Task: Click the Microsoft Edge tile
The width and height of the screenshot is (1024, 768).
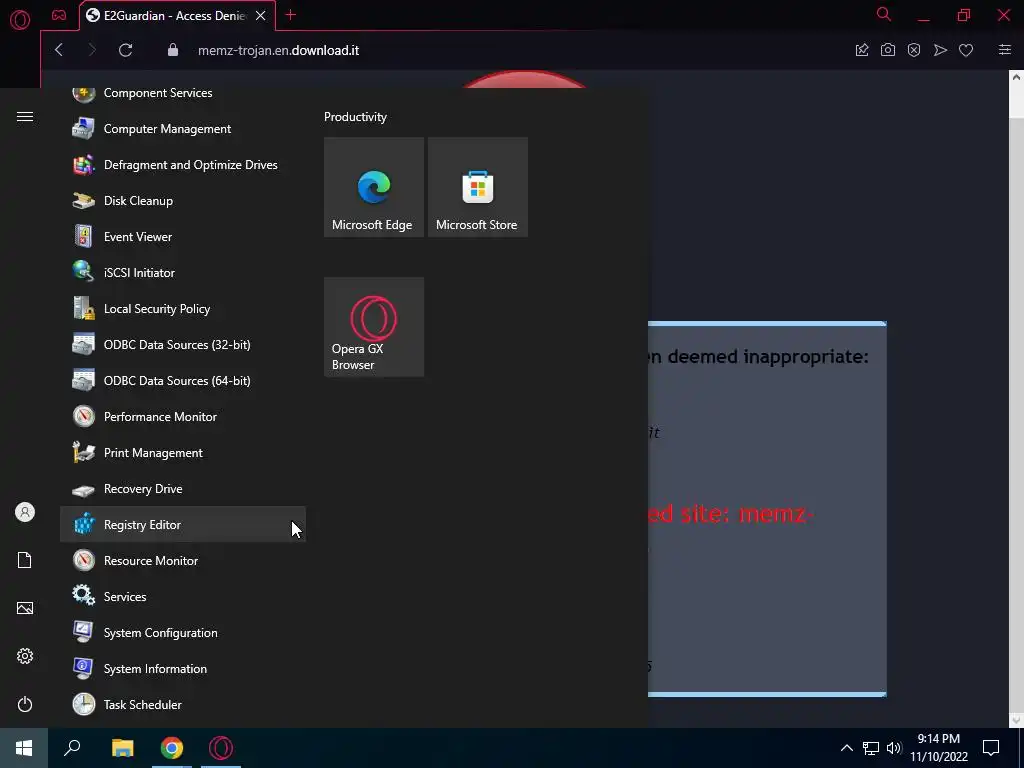Action: pyautogui.click(x=374, y=187)
